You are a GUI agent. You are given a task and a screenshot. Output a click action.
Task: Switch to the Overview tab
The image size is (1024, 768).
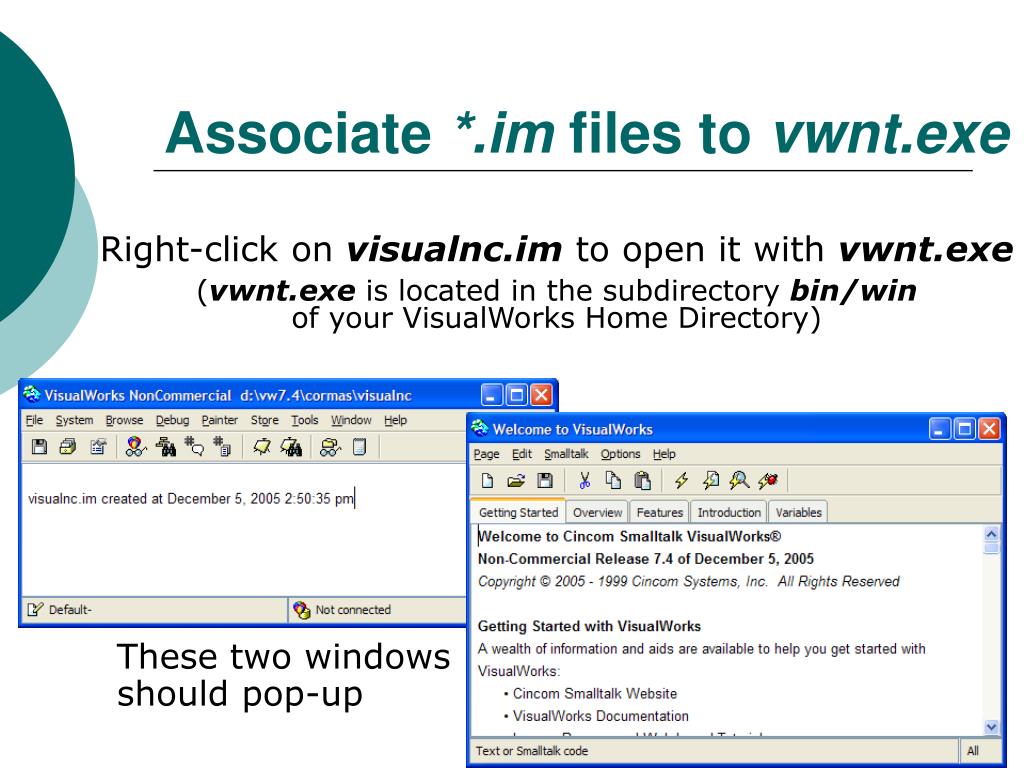click(x=598, y=513)
